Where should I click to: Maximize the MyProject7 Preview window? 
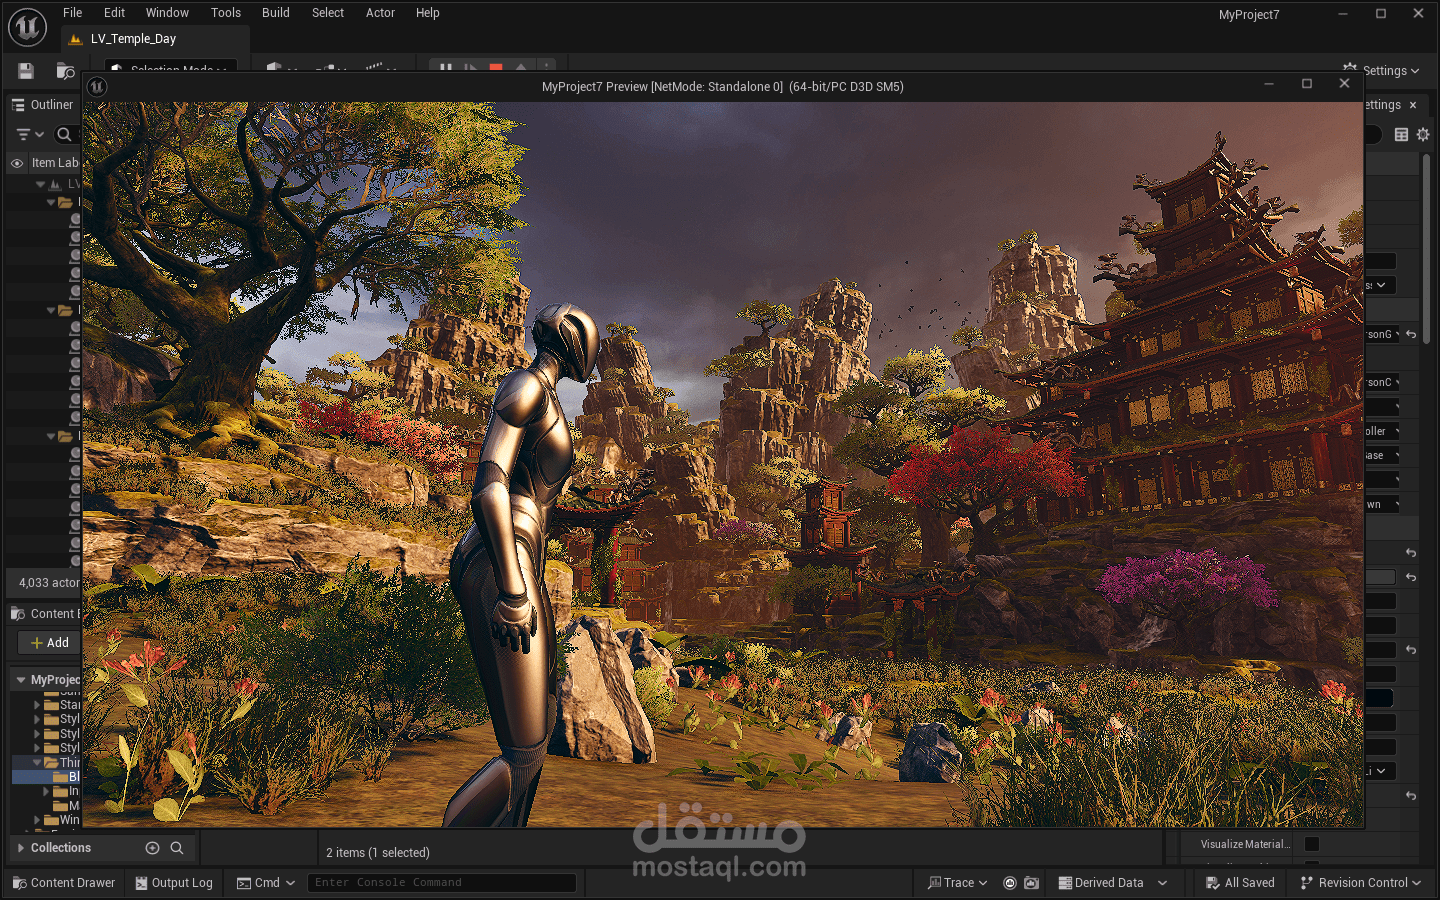pyautogui.click(x=1306, y=84)
